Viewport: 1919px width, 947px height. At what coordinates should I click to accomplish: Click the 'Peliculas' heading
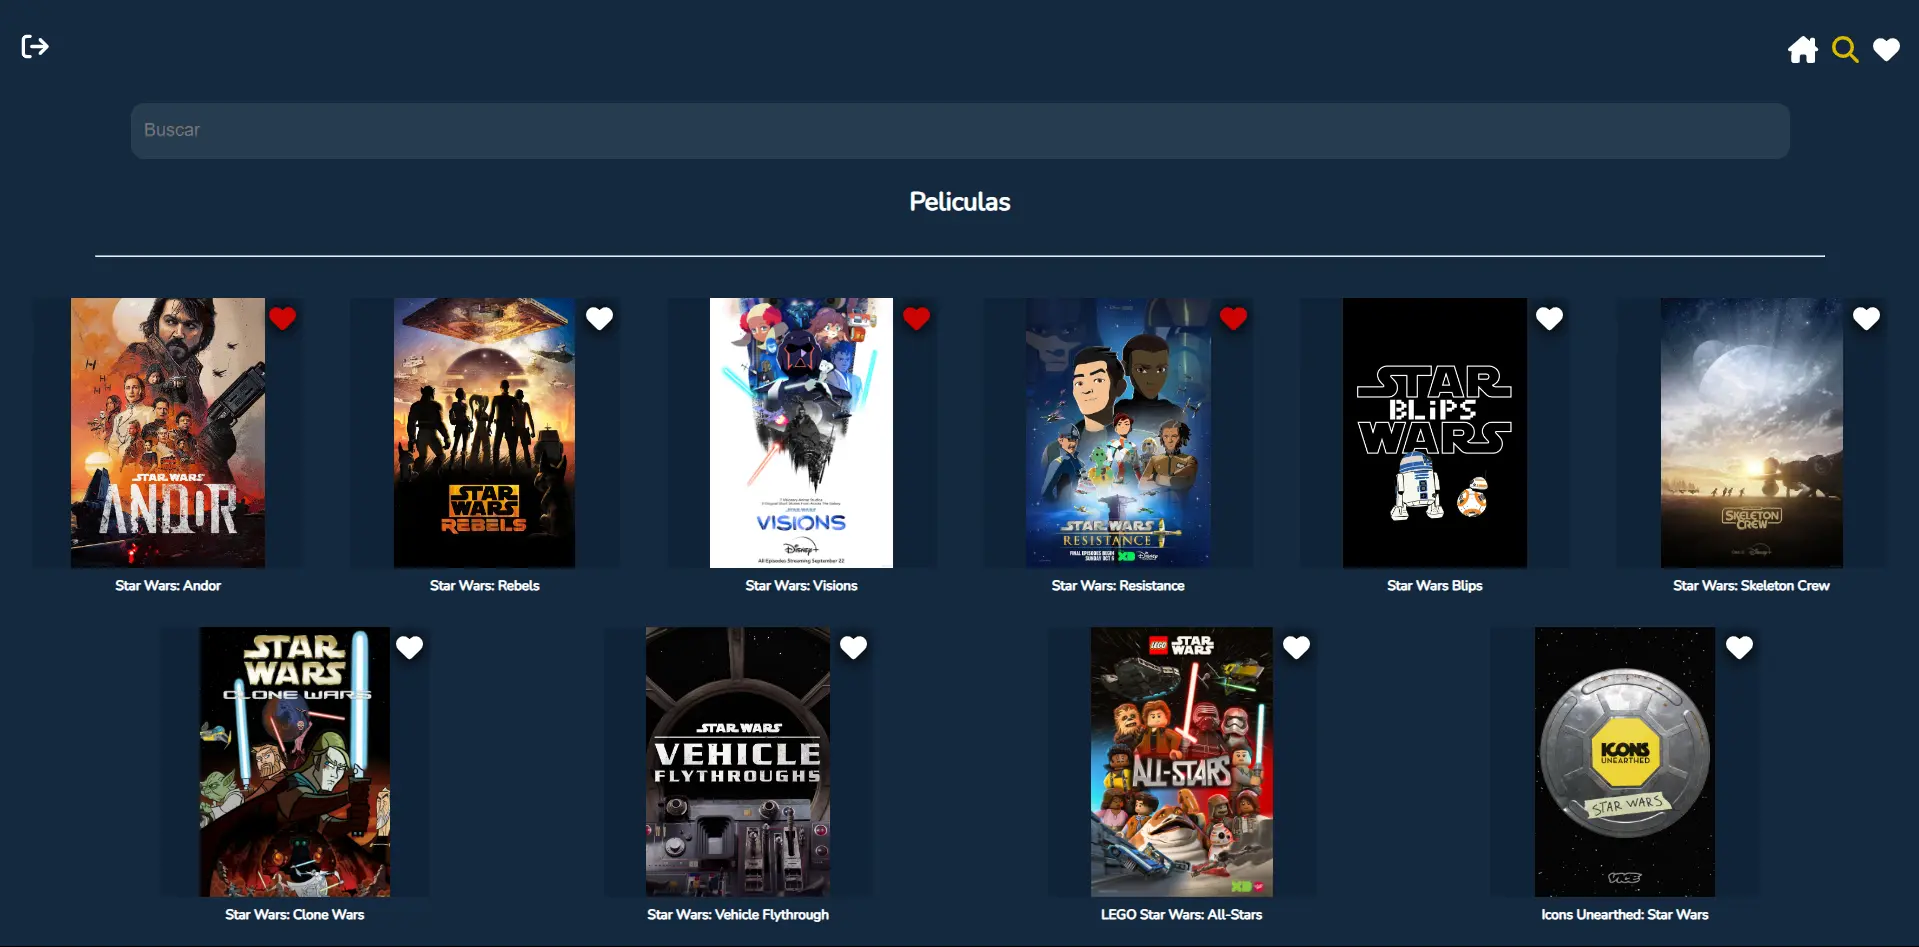click(x=960, y=202)
